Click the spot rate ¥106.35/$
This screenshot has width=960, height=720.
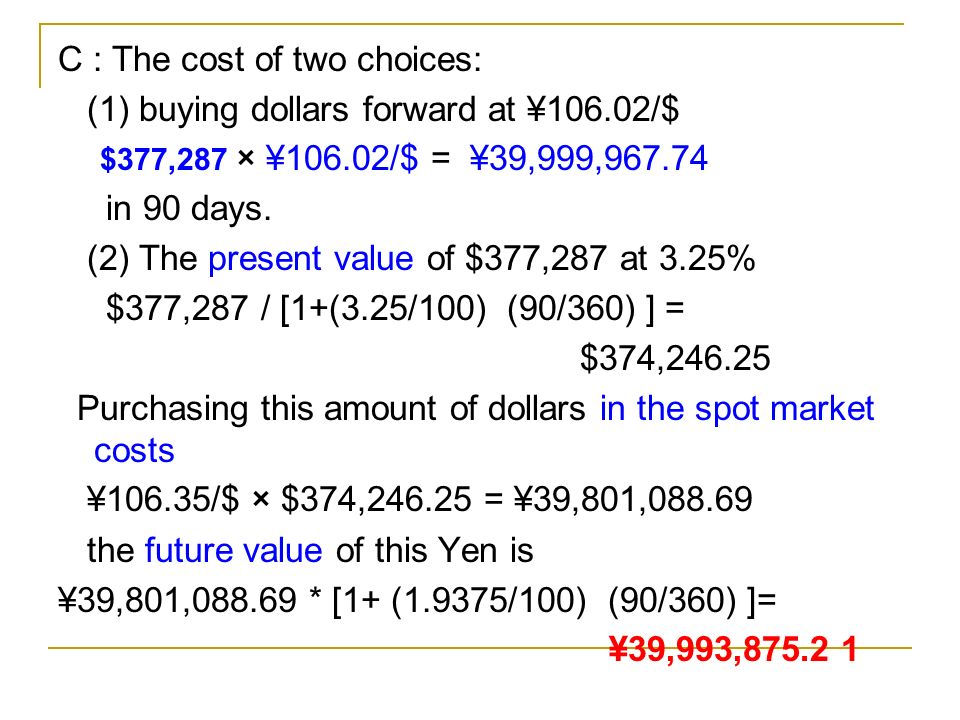(163, 499)
